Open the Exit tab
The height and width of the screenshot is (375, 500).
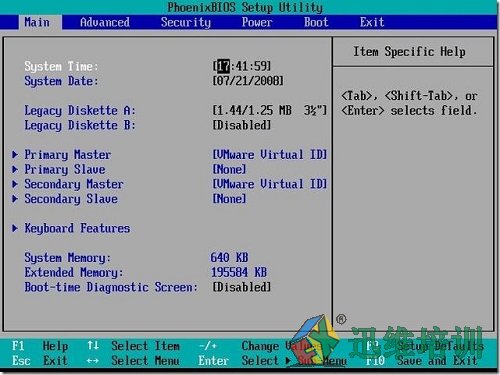pos(372,22)
